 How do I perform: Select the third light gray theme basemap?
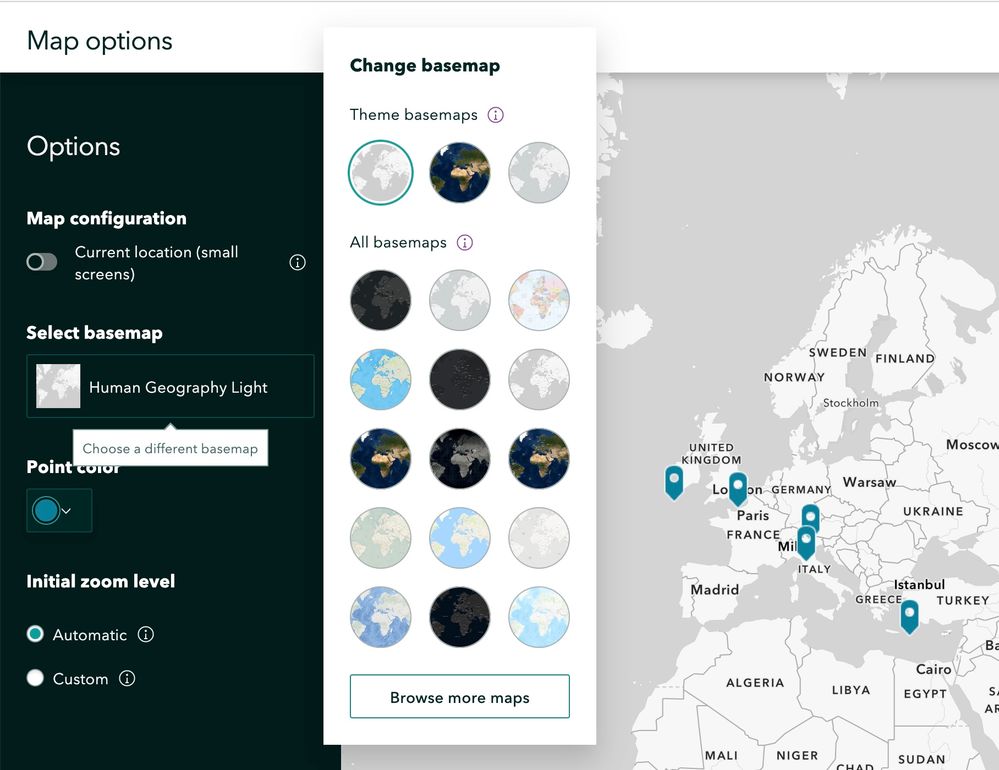(539, 173)
